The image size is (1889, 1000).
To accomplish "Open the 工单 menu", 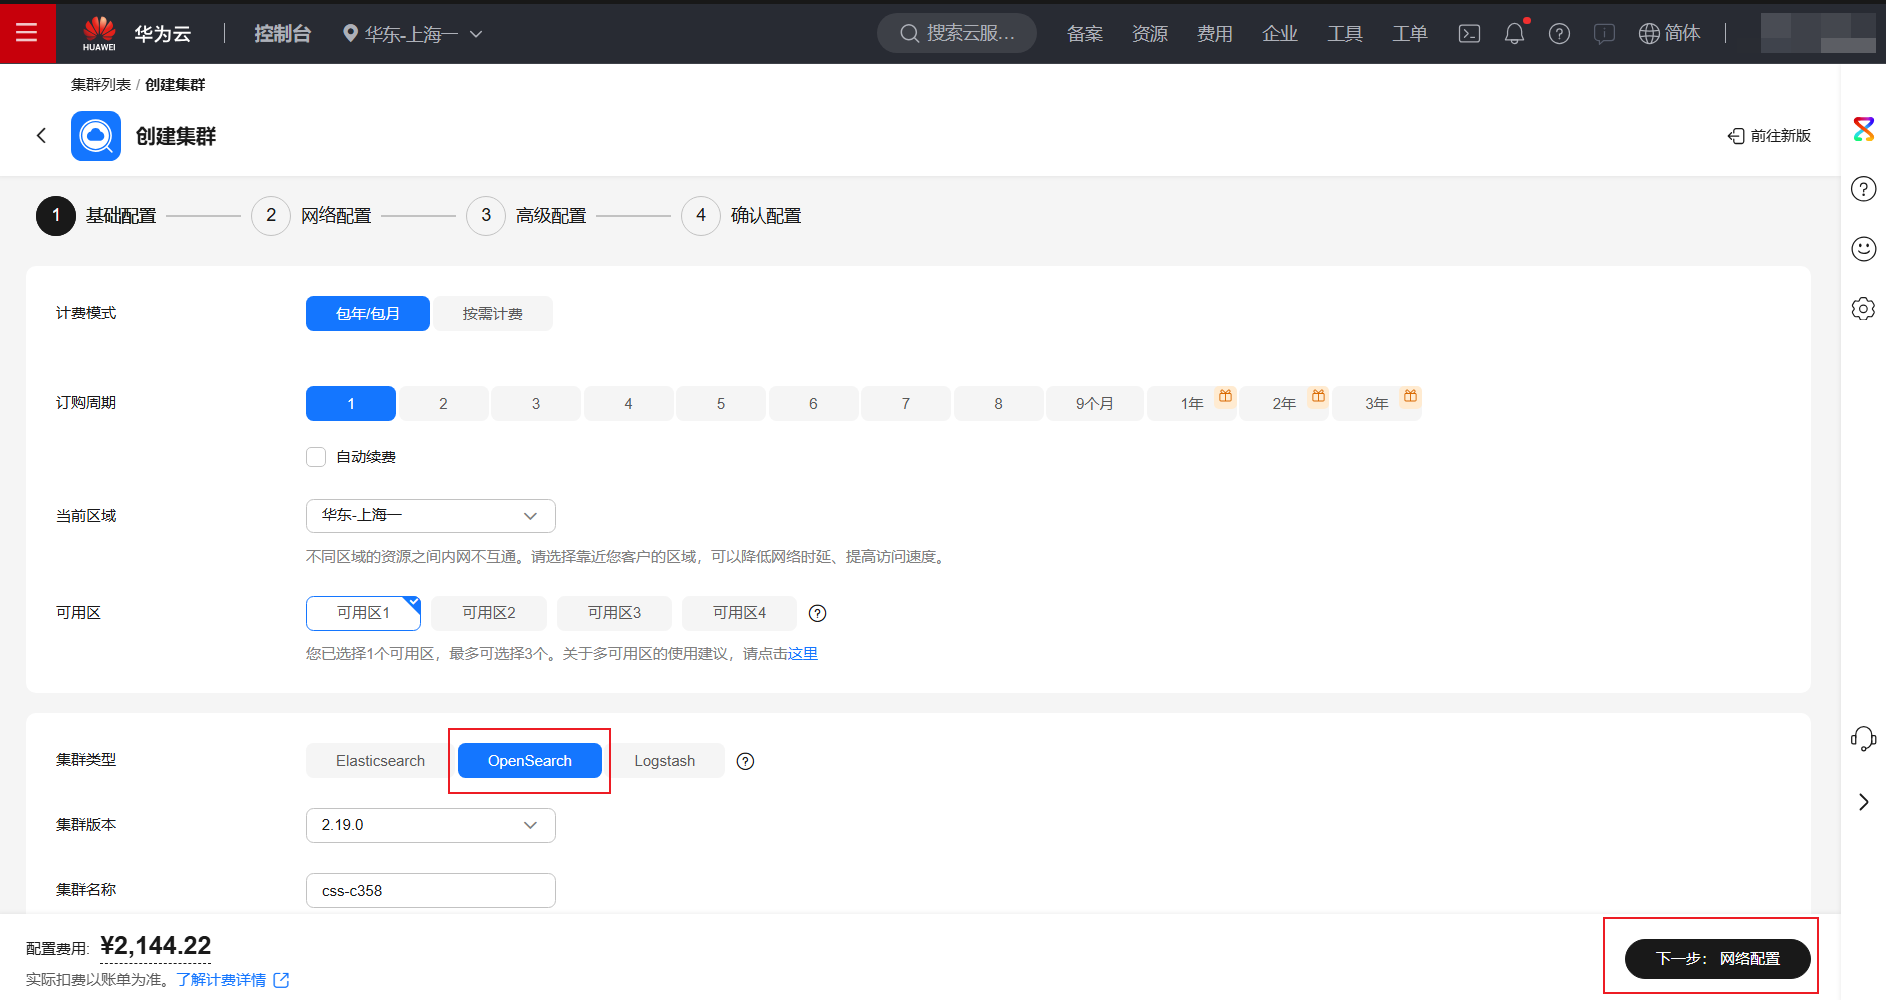I will click(1410, 34).
